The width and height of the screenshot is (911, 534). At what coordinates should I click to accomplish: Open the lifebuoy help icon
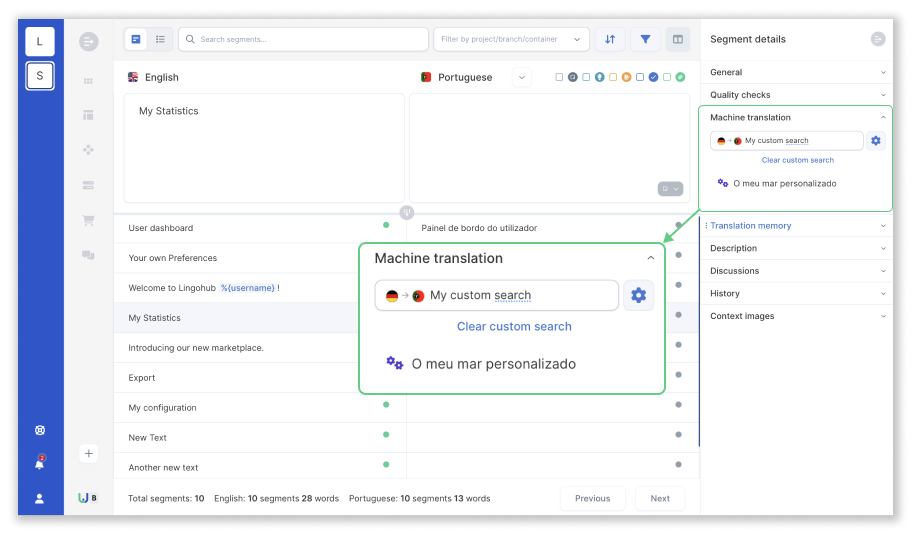[40, 430]
